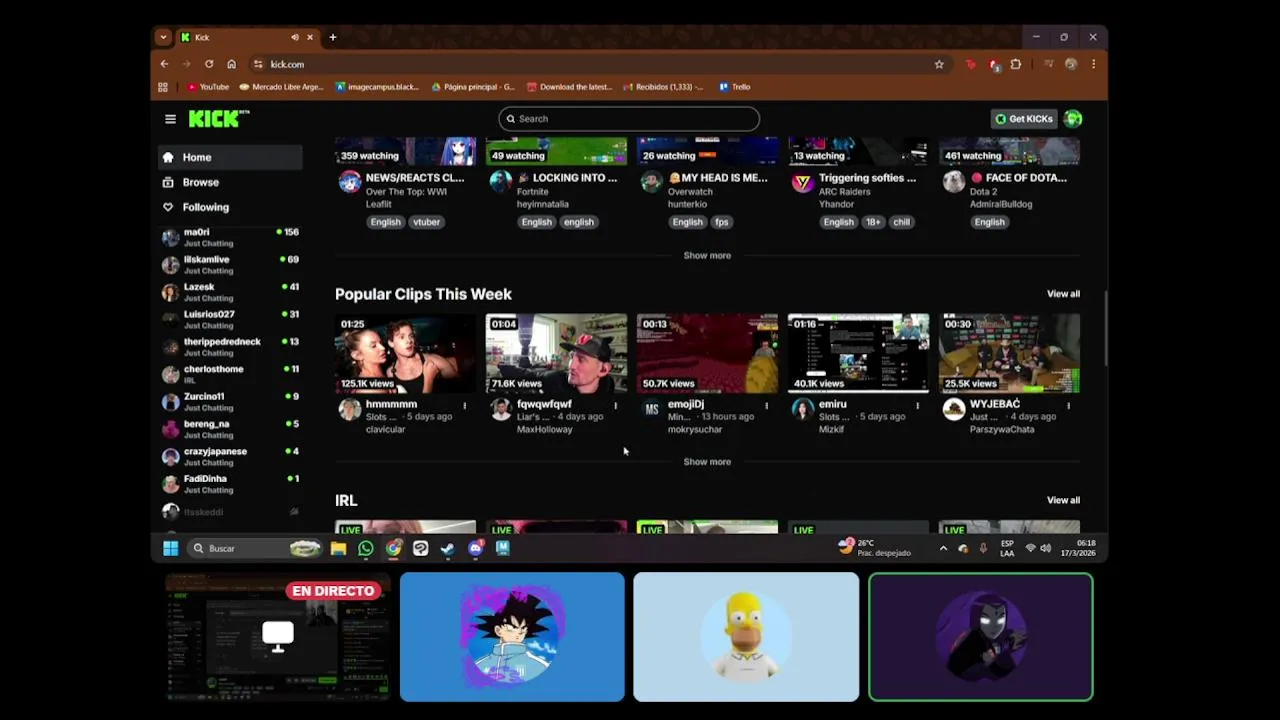
Task: Click the KICK logo
Action: pos(219,118)
